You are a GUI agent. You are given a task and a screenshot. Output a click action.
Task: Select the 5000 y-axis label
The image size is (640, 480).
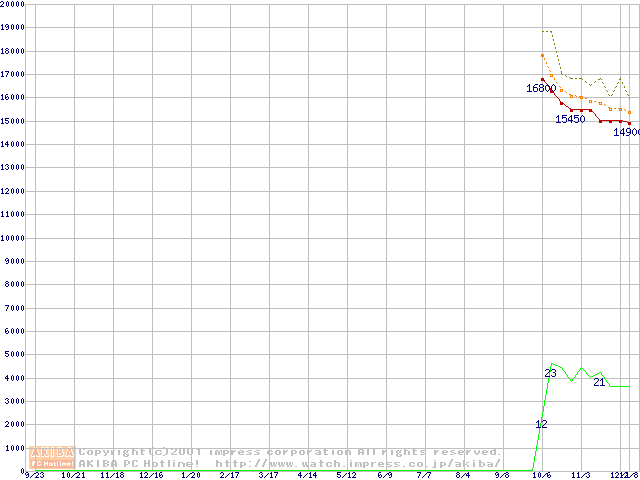(x=14, y=354)
